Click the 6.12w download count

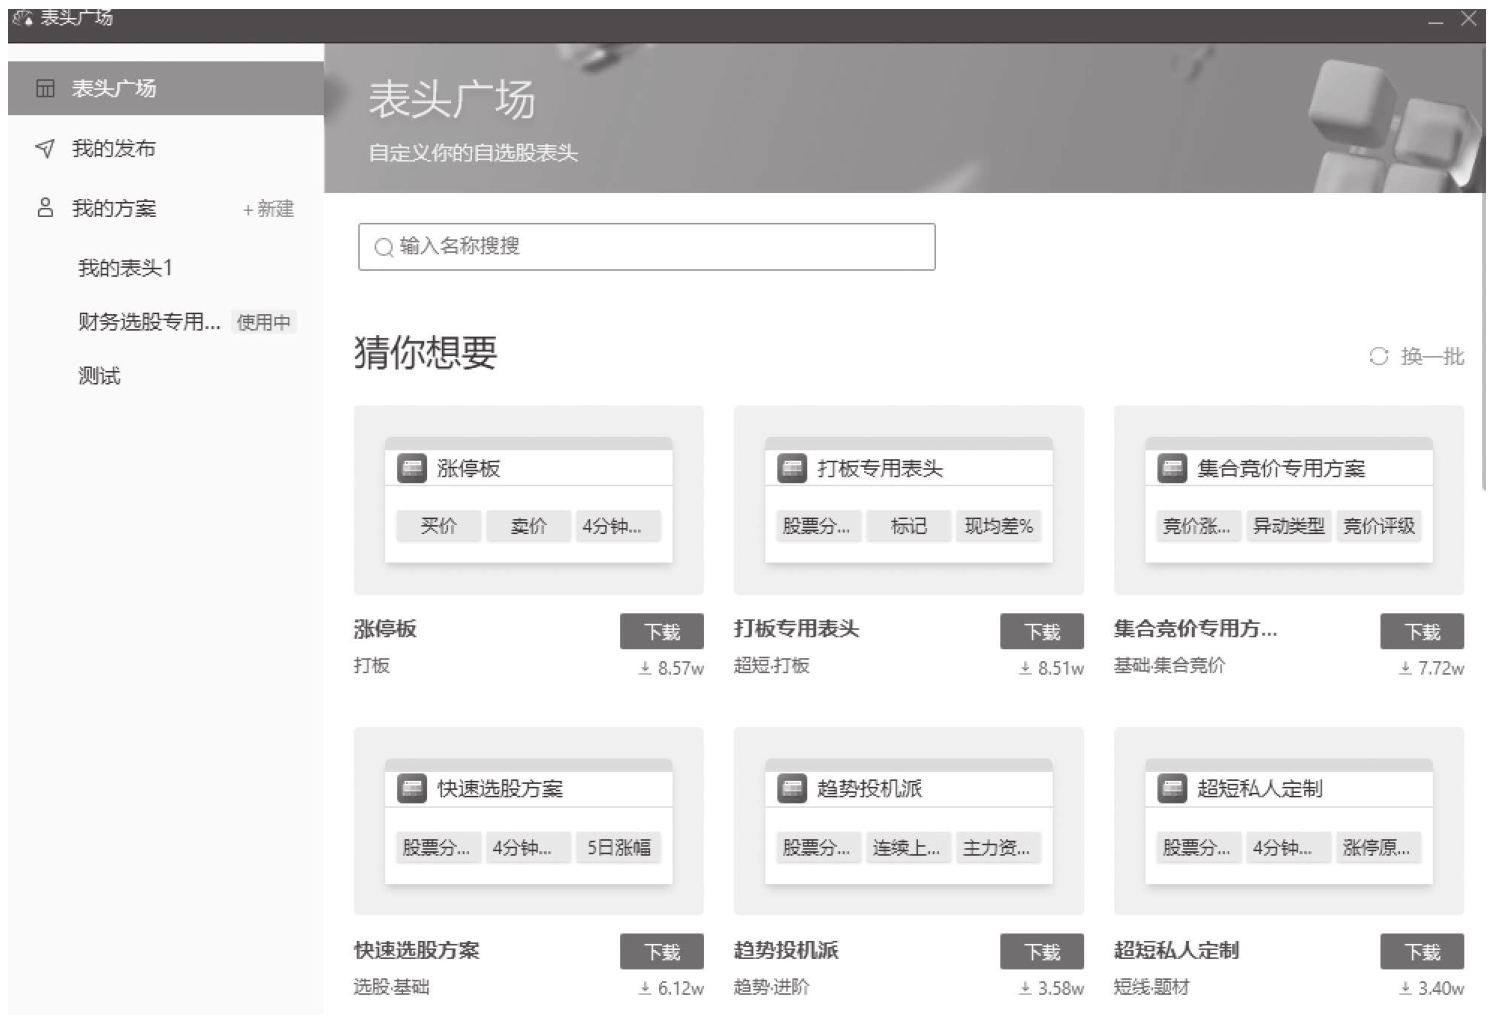point(672,988)
